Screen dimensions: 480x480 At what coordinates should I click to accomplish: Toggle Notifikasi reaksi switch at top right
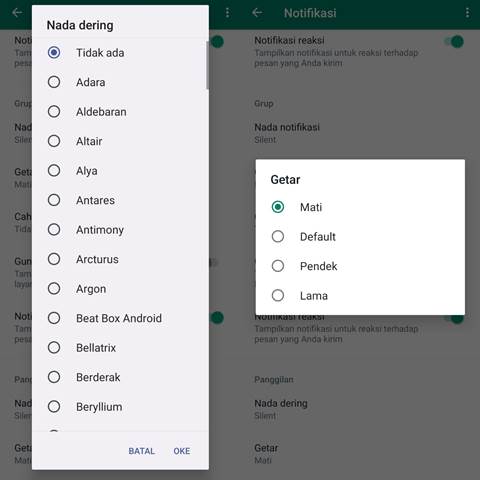coord(455,42)
